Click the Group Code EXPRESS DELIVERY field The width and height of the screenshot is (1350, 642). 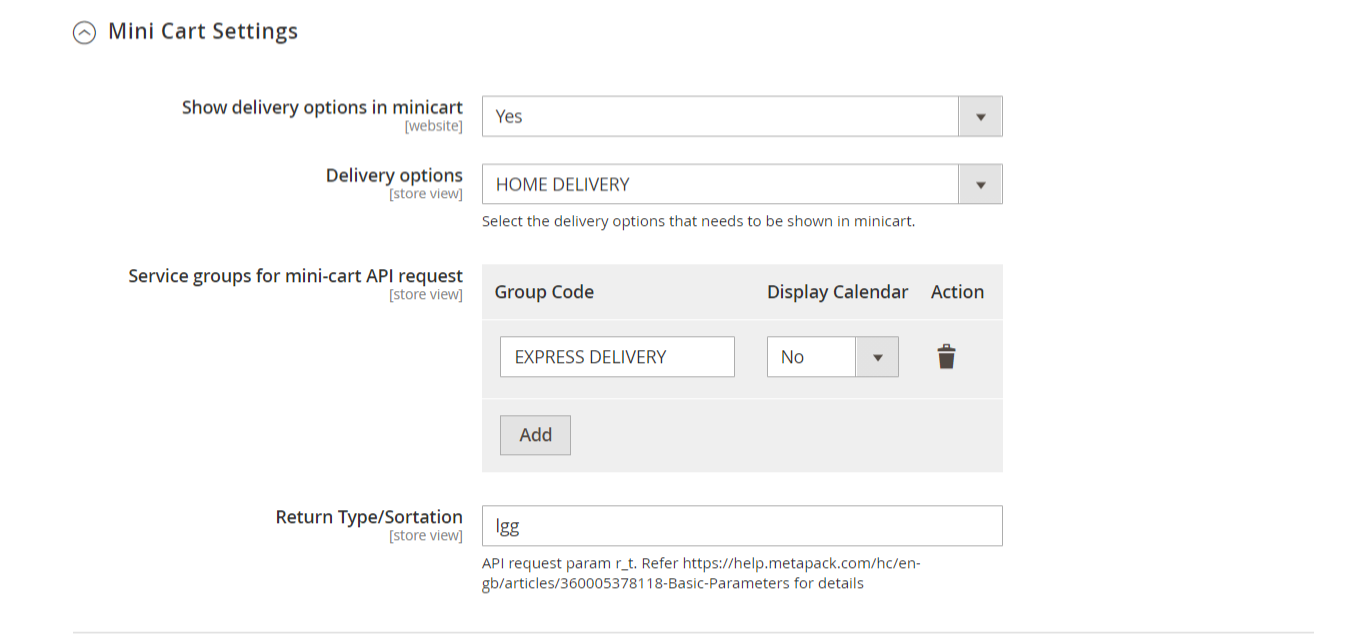coord(617,357)
